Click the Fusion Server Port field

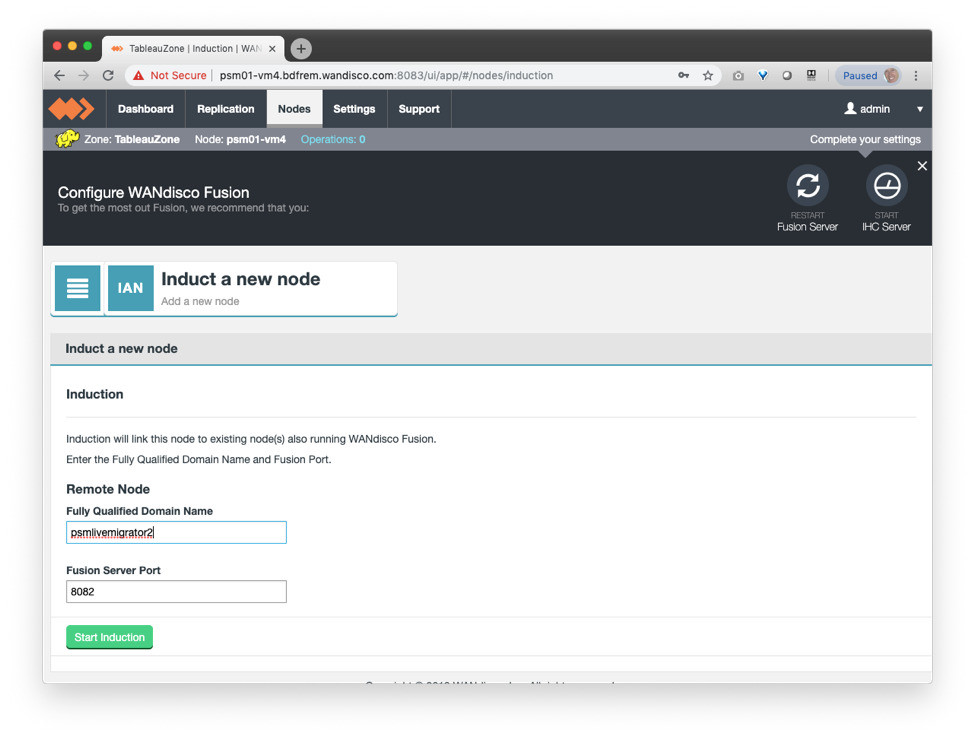[x=176, y=592]
